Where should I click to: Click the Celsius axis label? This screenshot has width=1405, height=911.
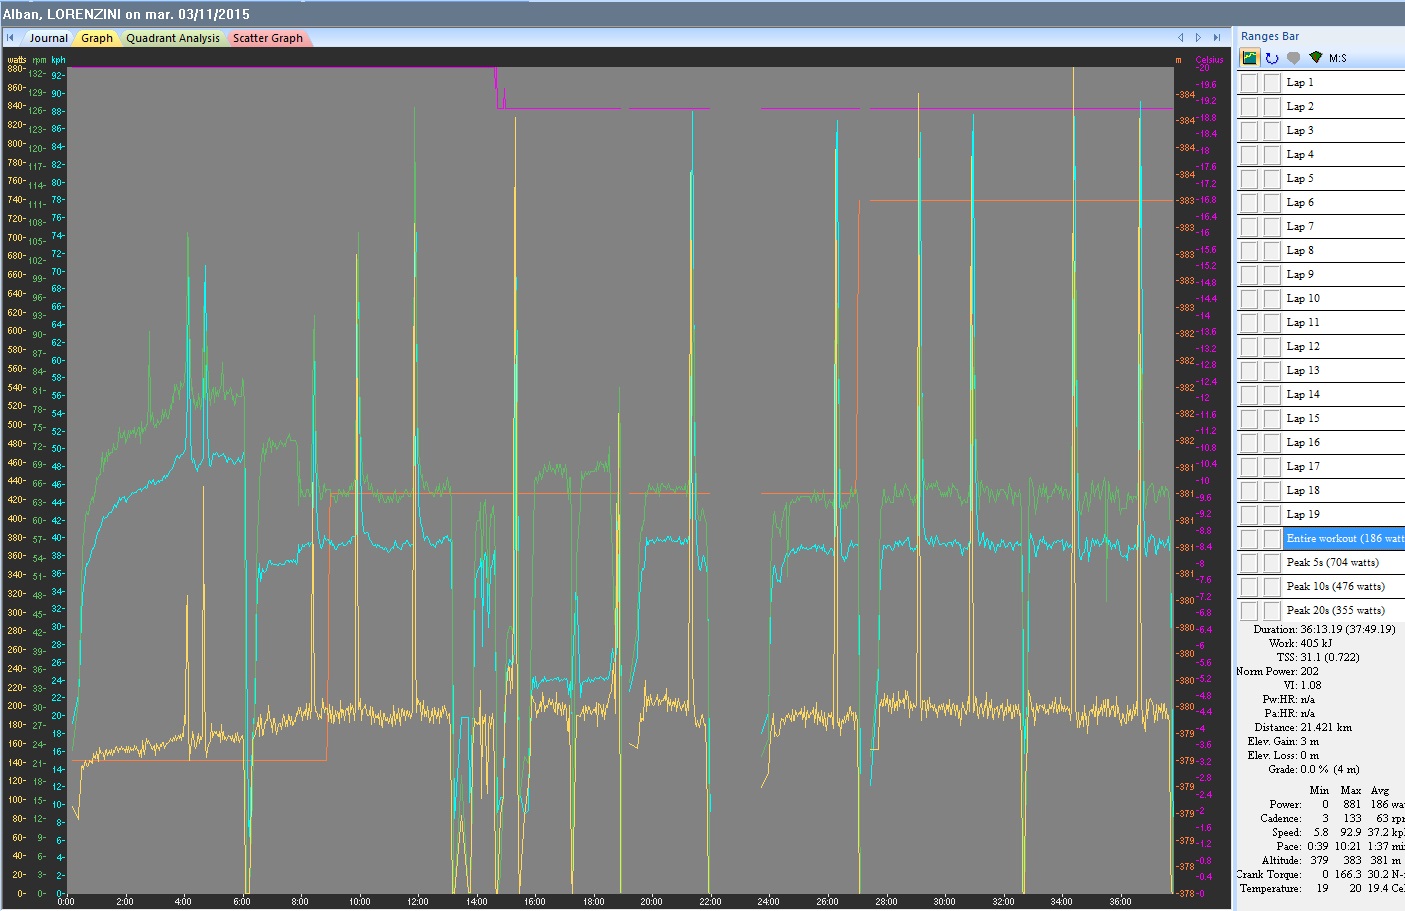click(1209, 60)
